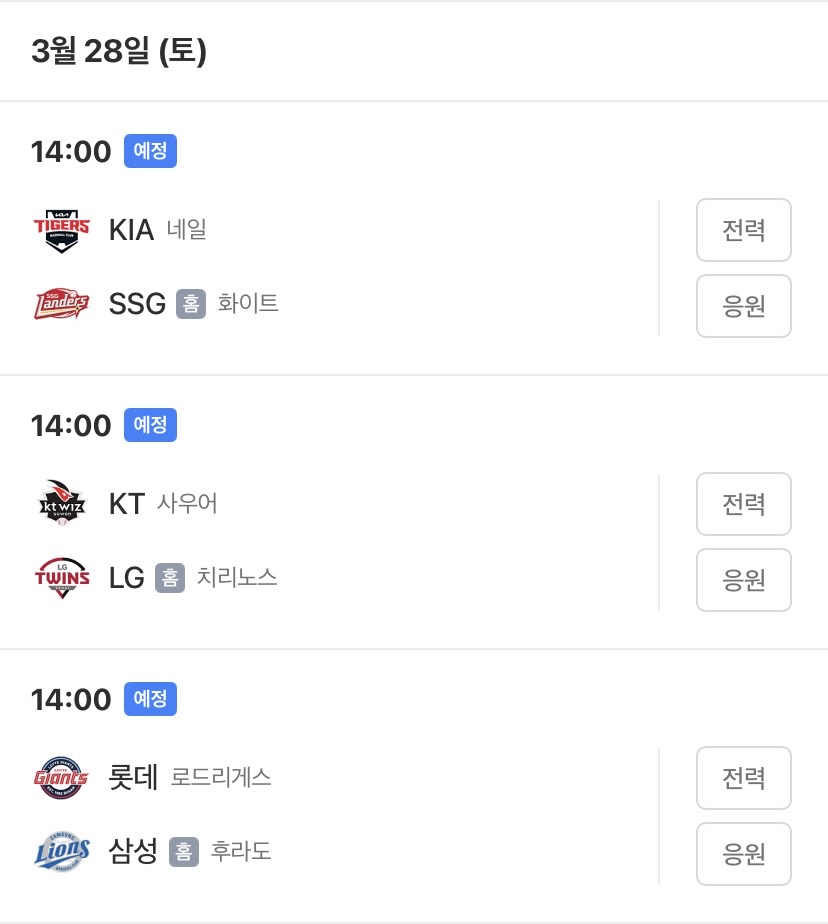Click the LG Twins team logo
The image size is (828, 924).
tap(61, 578)
